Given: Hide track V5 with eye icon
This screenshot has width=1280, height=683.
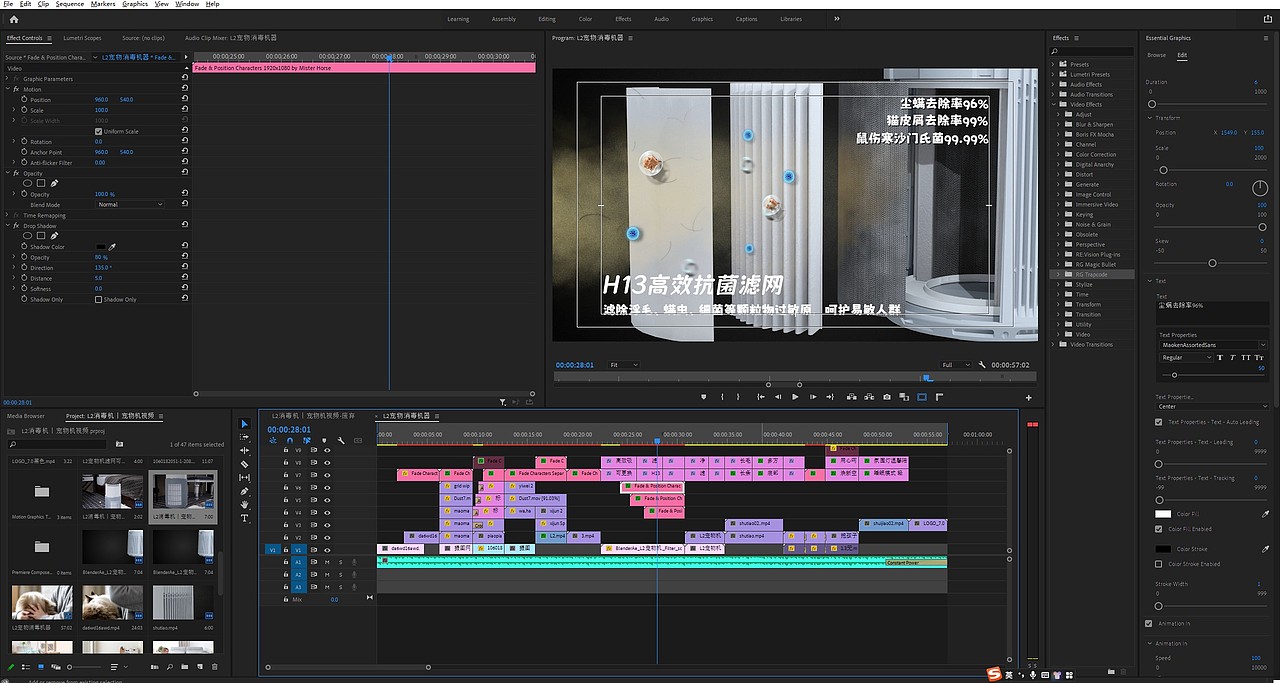Looking at the screenshot, I should (327, 500).
